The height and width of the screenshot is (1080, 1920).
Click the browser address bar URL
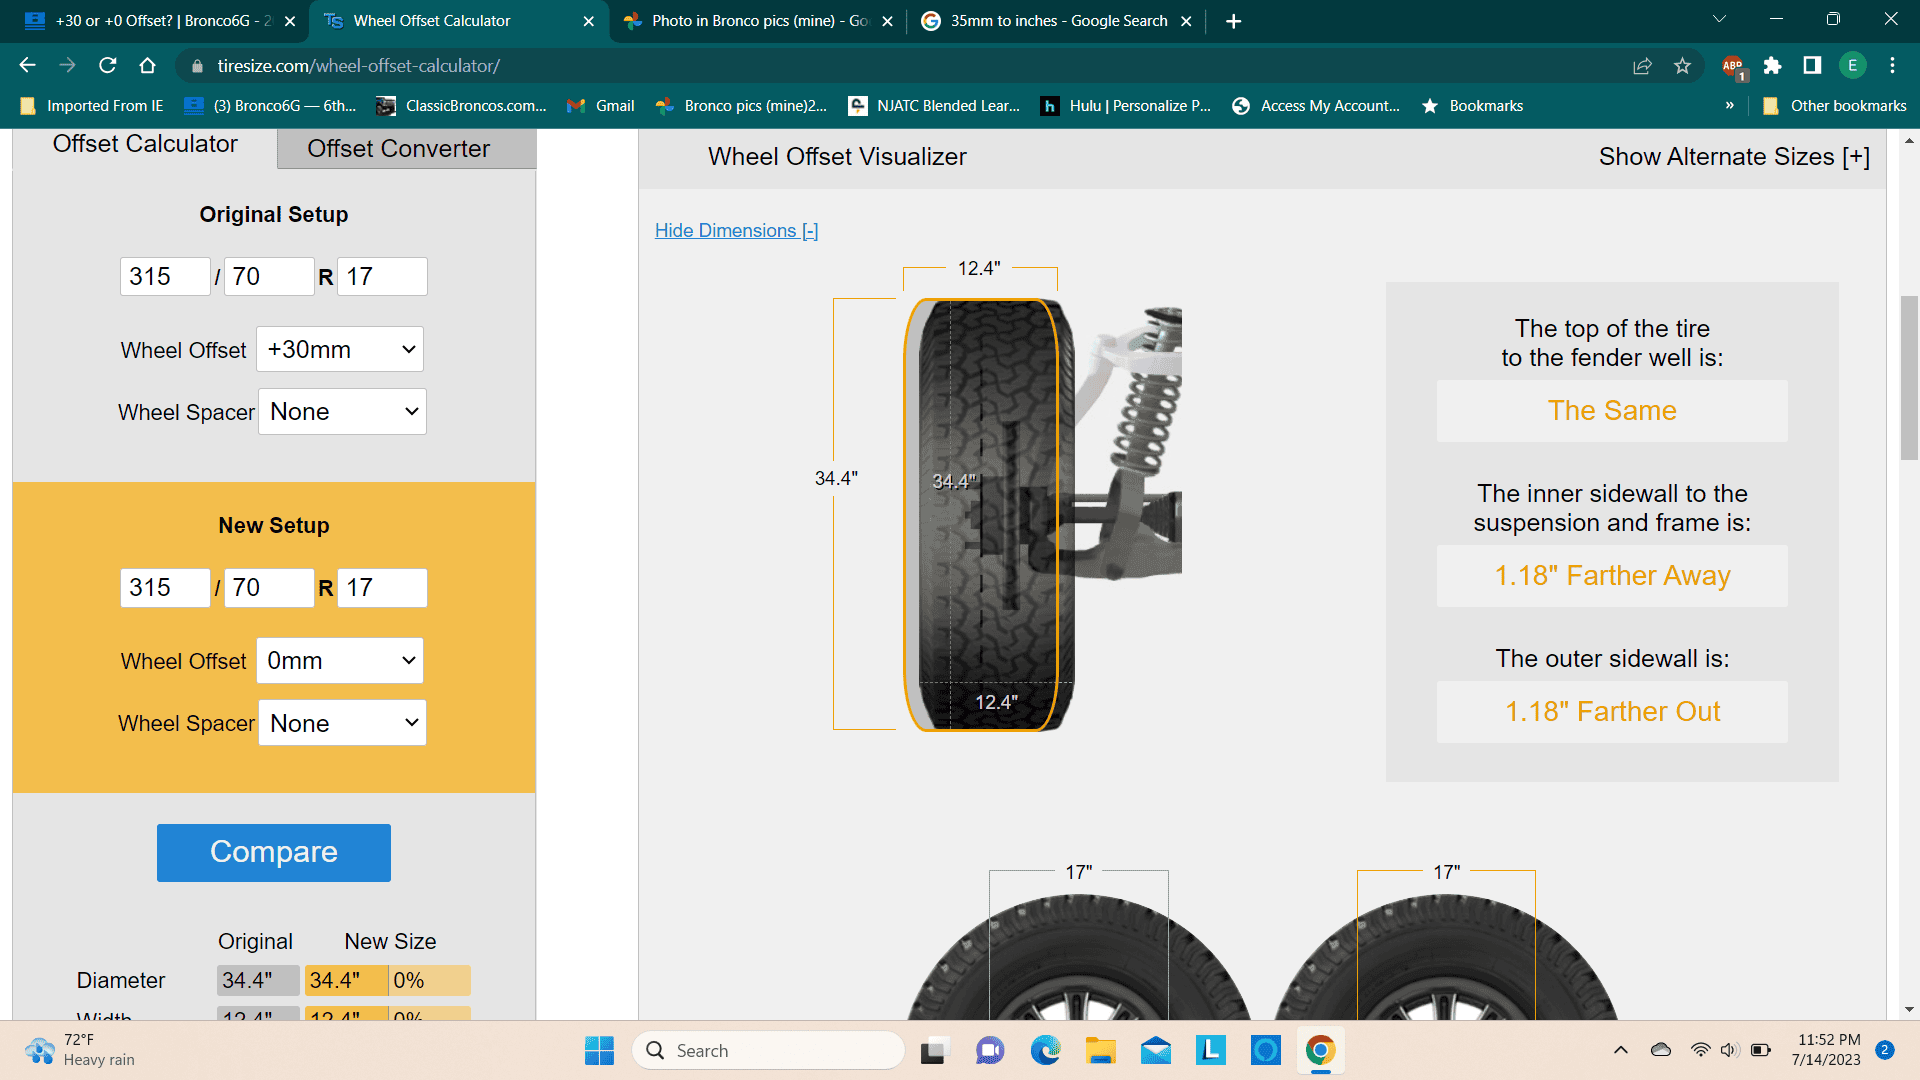point(358,66)
